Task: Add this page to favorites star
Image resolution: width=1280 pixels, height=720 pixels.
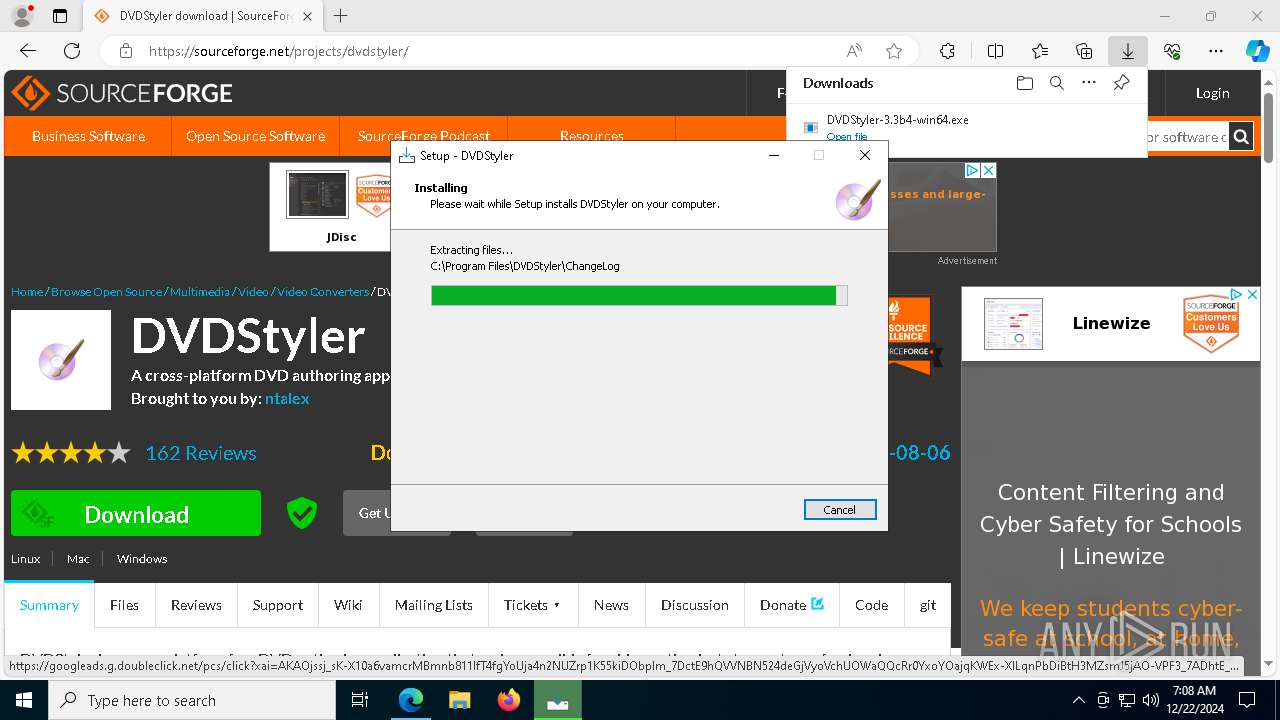Action: 894,51
